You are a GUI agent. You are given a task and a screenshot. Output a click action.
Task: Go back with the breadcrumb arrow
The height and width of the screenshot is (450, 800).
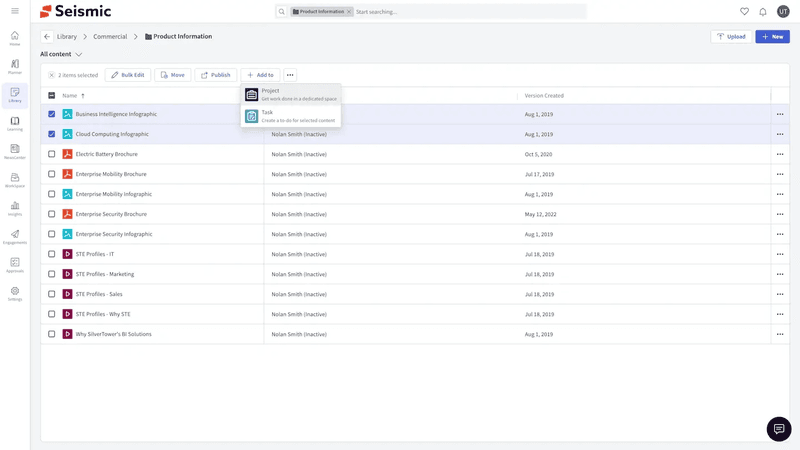47,37
